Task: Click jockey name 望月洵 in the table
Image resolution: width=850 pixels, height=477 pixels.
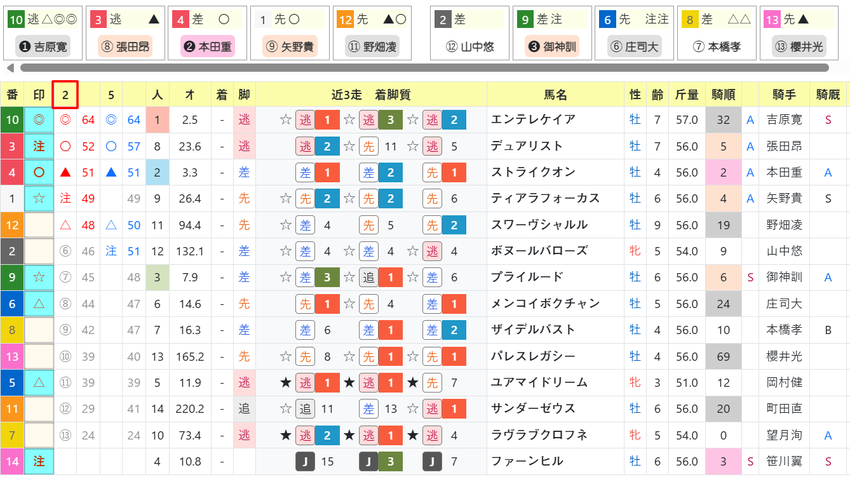Action: (x=783, y=435)
